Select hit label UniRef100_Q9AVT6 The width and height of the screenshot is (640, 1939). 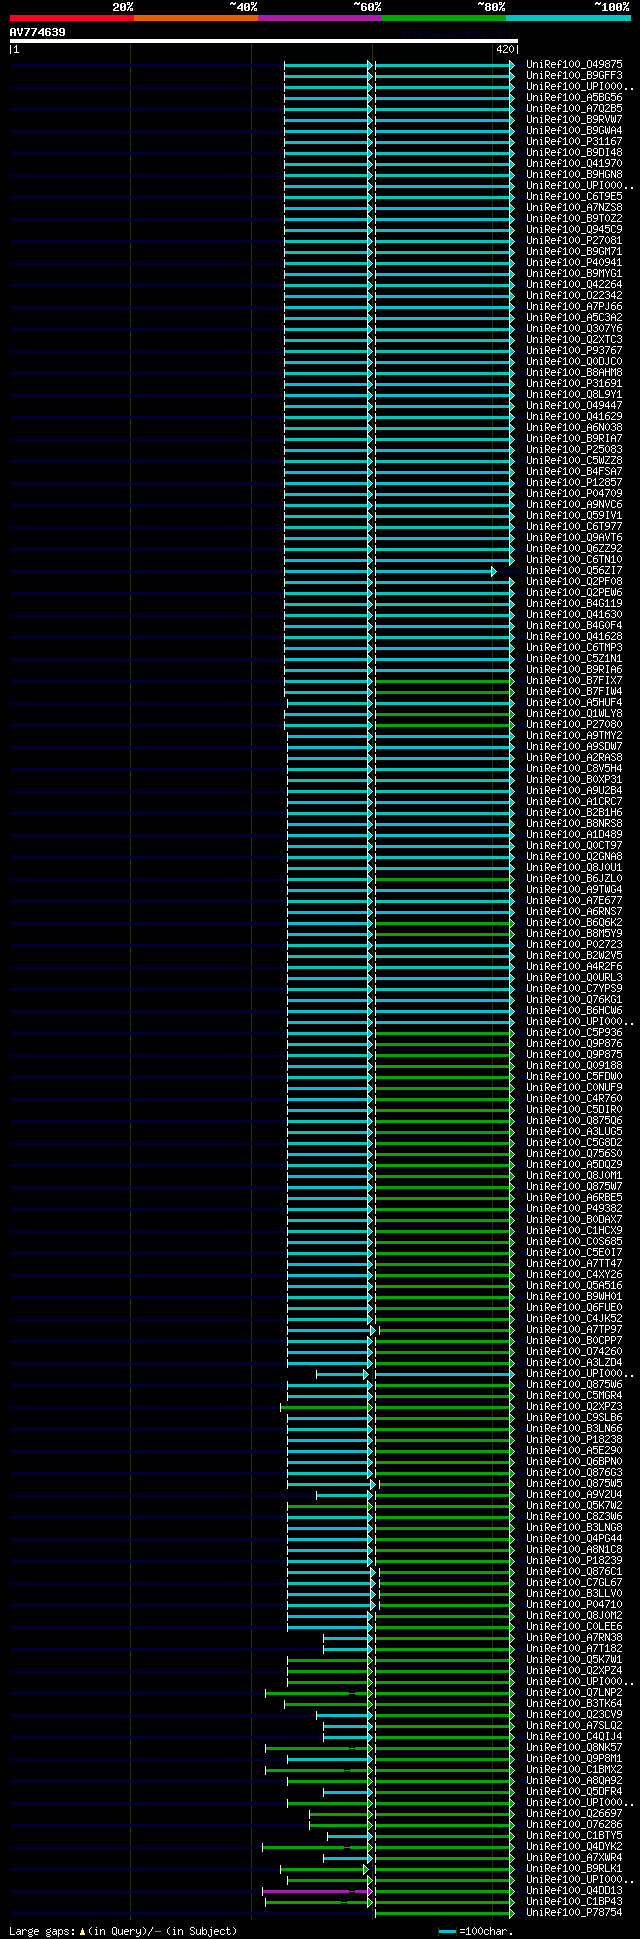point(574,538)
